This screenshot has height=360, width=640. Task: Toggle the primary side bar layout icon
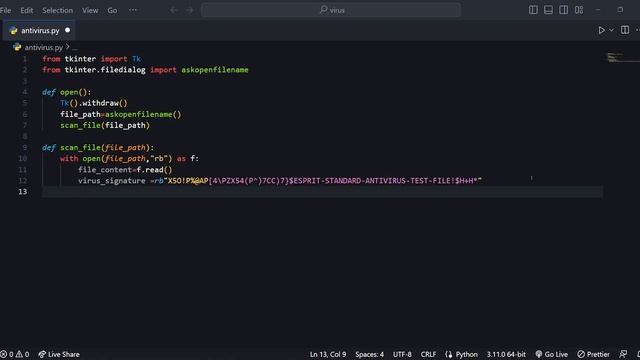(x=533, y=10)
